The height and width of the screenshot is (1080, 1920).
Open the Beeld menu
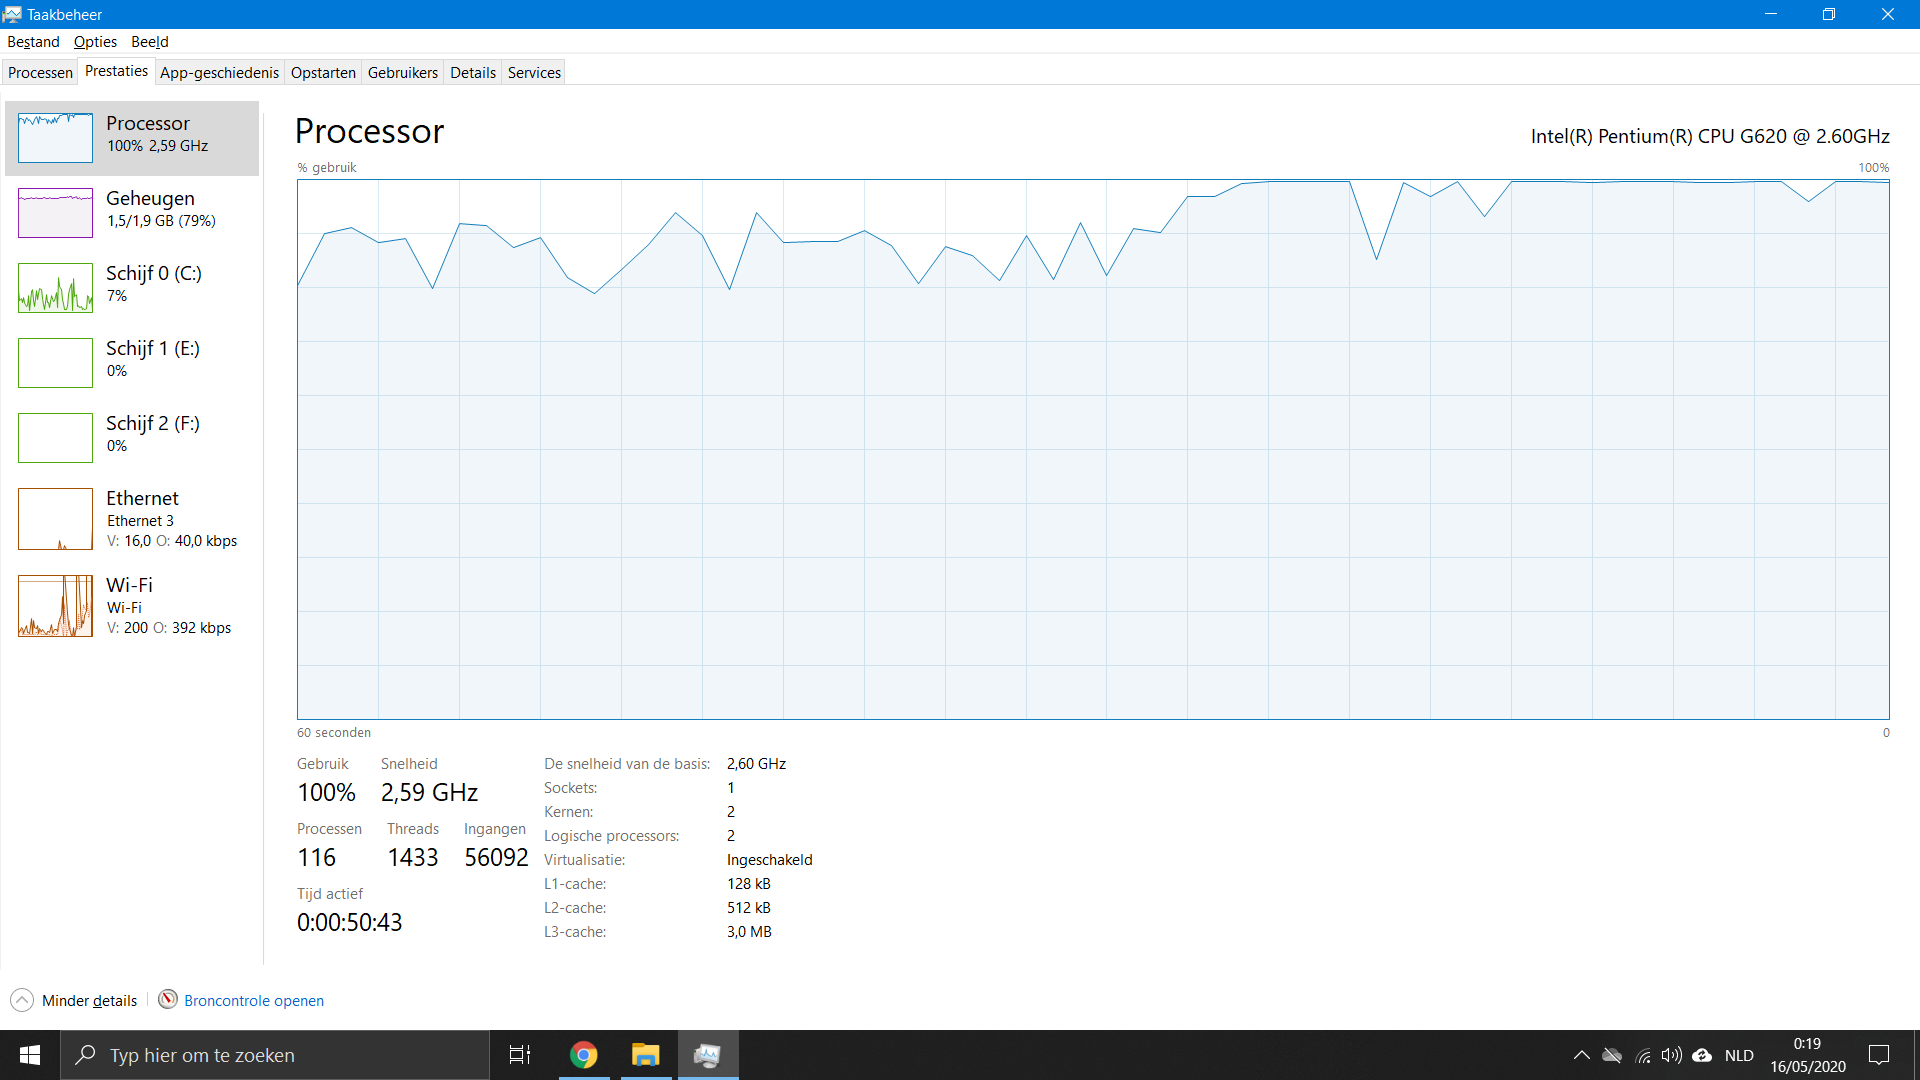149,42
